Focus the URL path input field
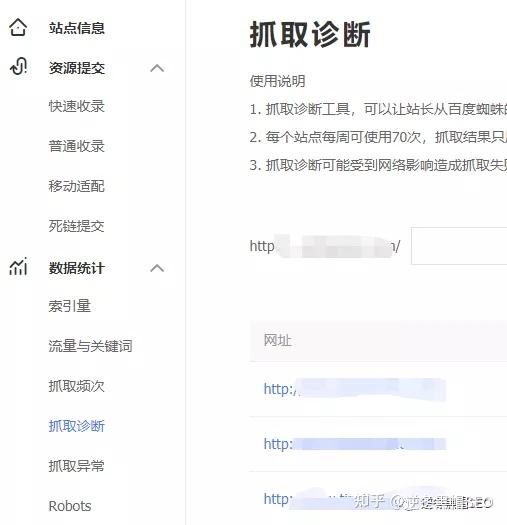The height and width of the screenshot is (525, 507). (x=459, y=246)
